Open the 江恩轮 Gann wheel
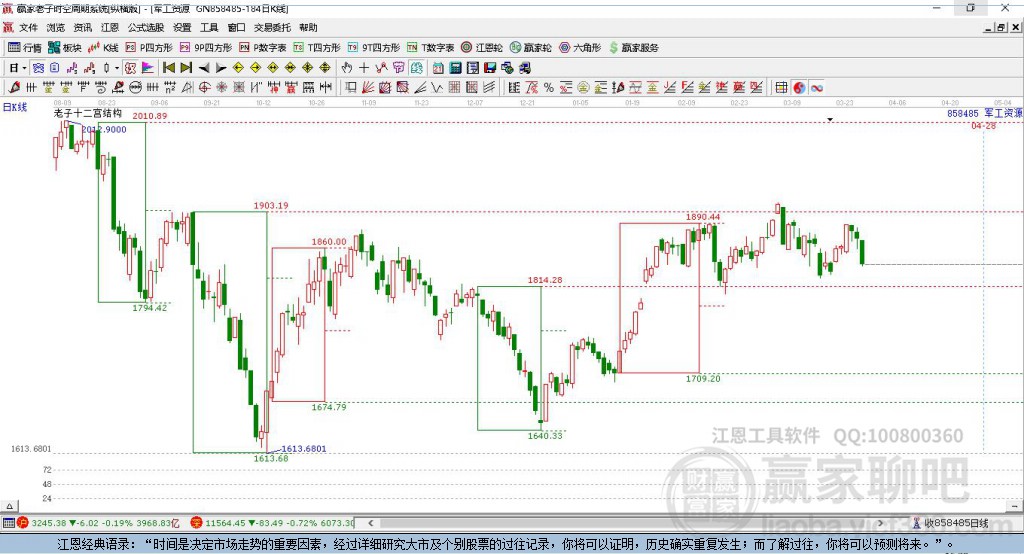Image resolution: width=1024 pixels, height=554 pixels. [x=482, y=48]
